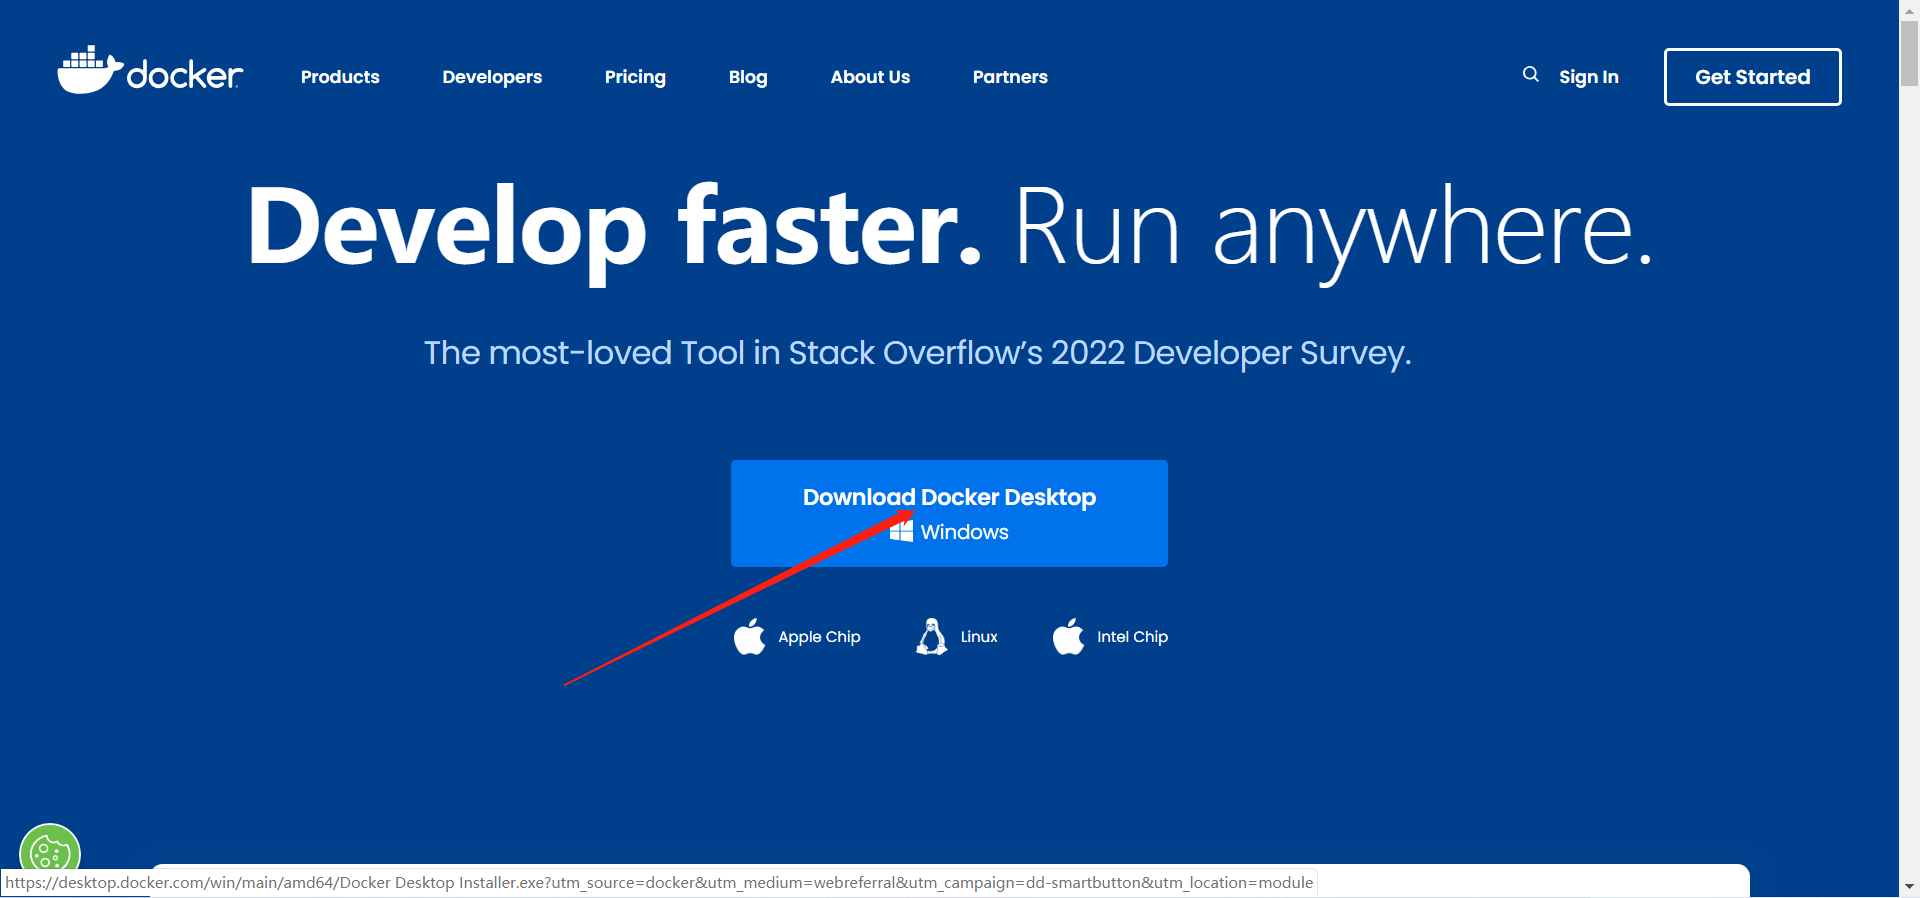Image resolution: width=1920 pixels, height=898 pixels.
Task: Click the scrollbar down arrow
Action: click(1909, 887)
